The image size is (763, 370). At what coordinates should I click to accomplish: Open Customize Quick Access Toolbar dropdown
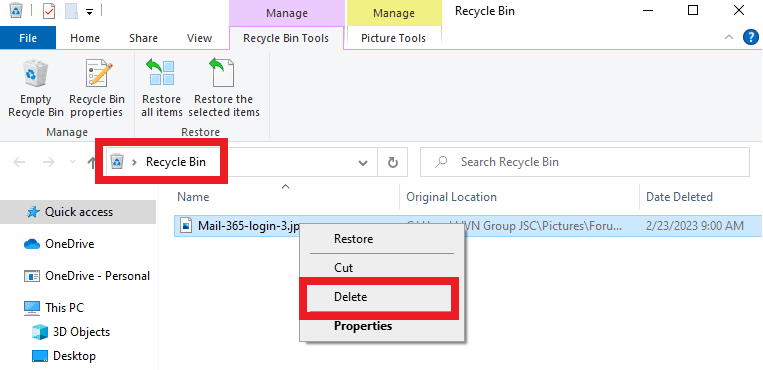pyautogui.click(x=90, y=12)
